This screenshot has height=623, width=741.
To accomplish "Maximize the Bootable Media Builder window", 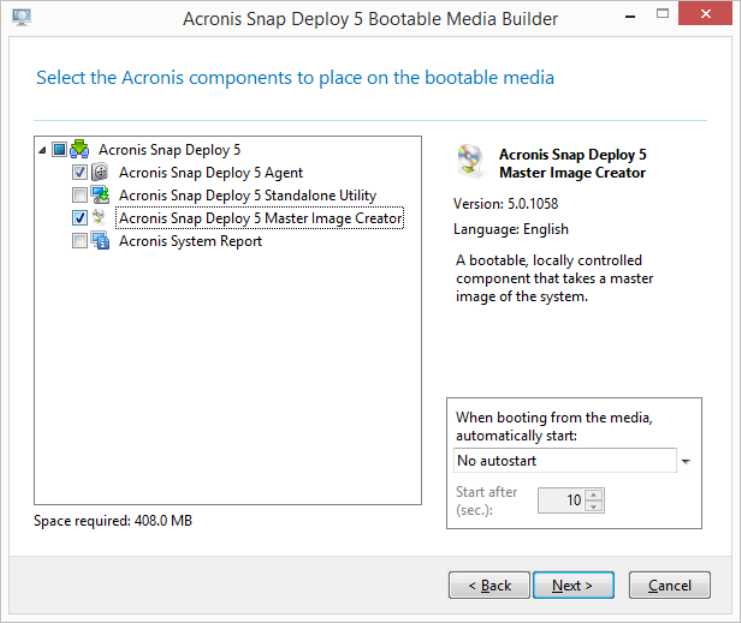I will pyautogui.click(x=663, y=14).
